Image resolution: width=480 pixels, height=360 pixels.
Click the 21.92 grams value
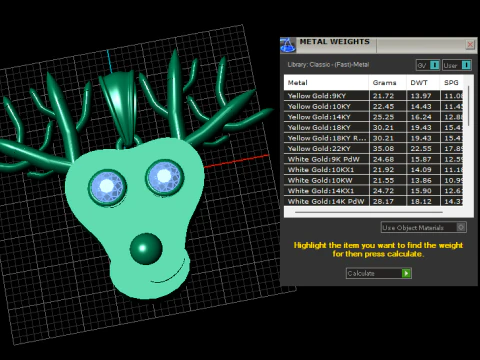pyautogui.click(x=383, y=170)
